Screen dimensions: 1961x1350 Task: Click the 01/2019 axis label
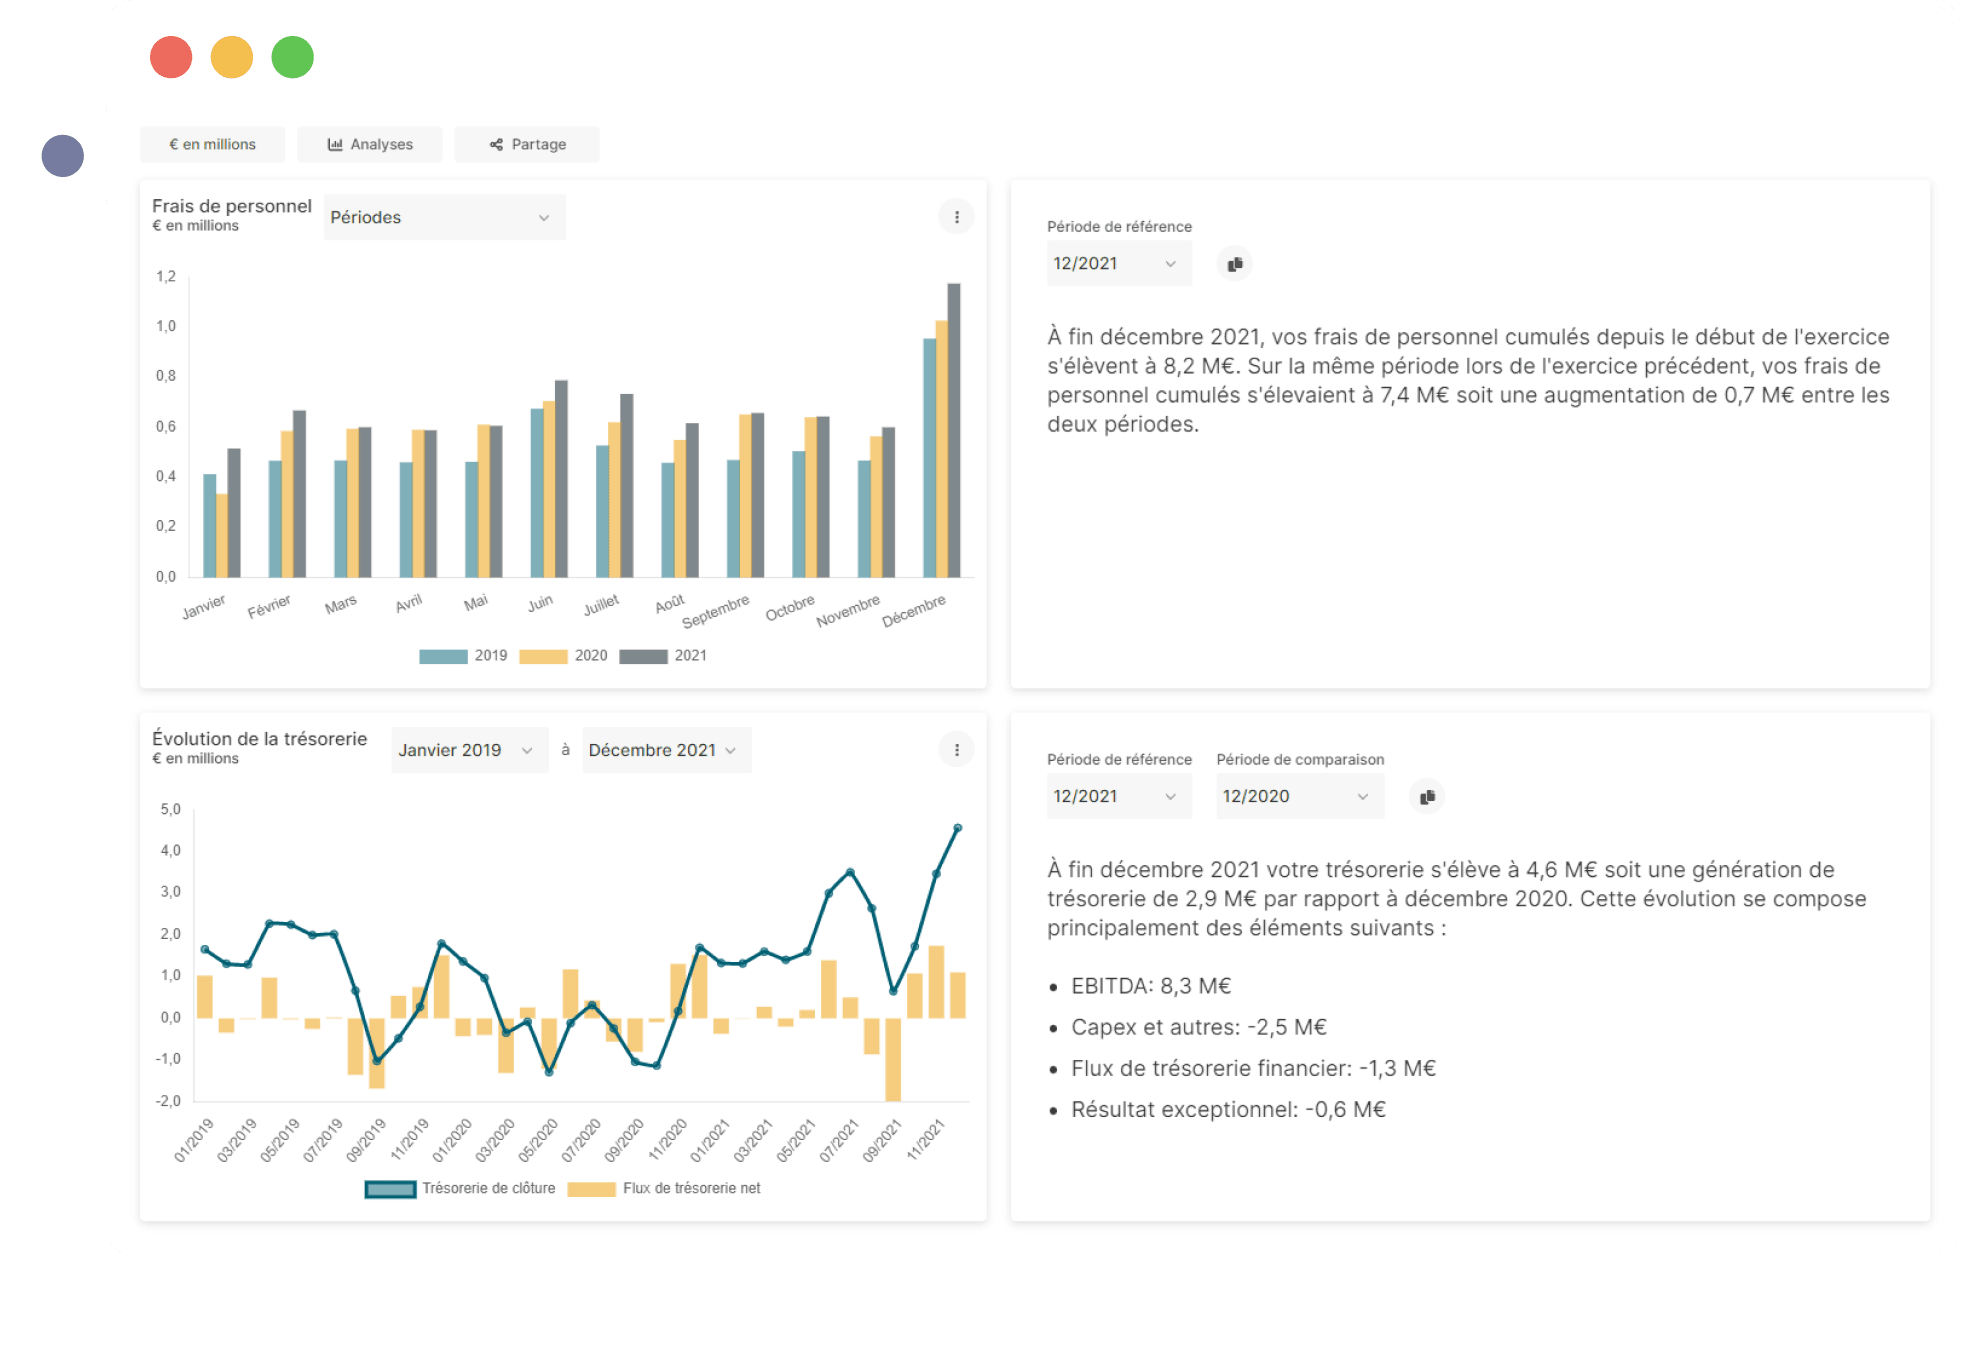(x=193, y=1141)
